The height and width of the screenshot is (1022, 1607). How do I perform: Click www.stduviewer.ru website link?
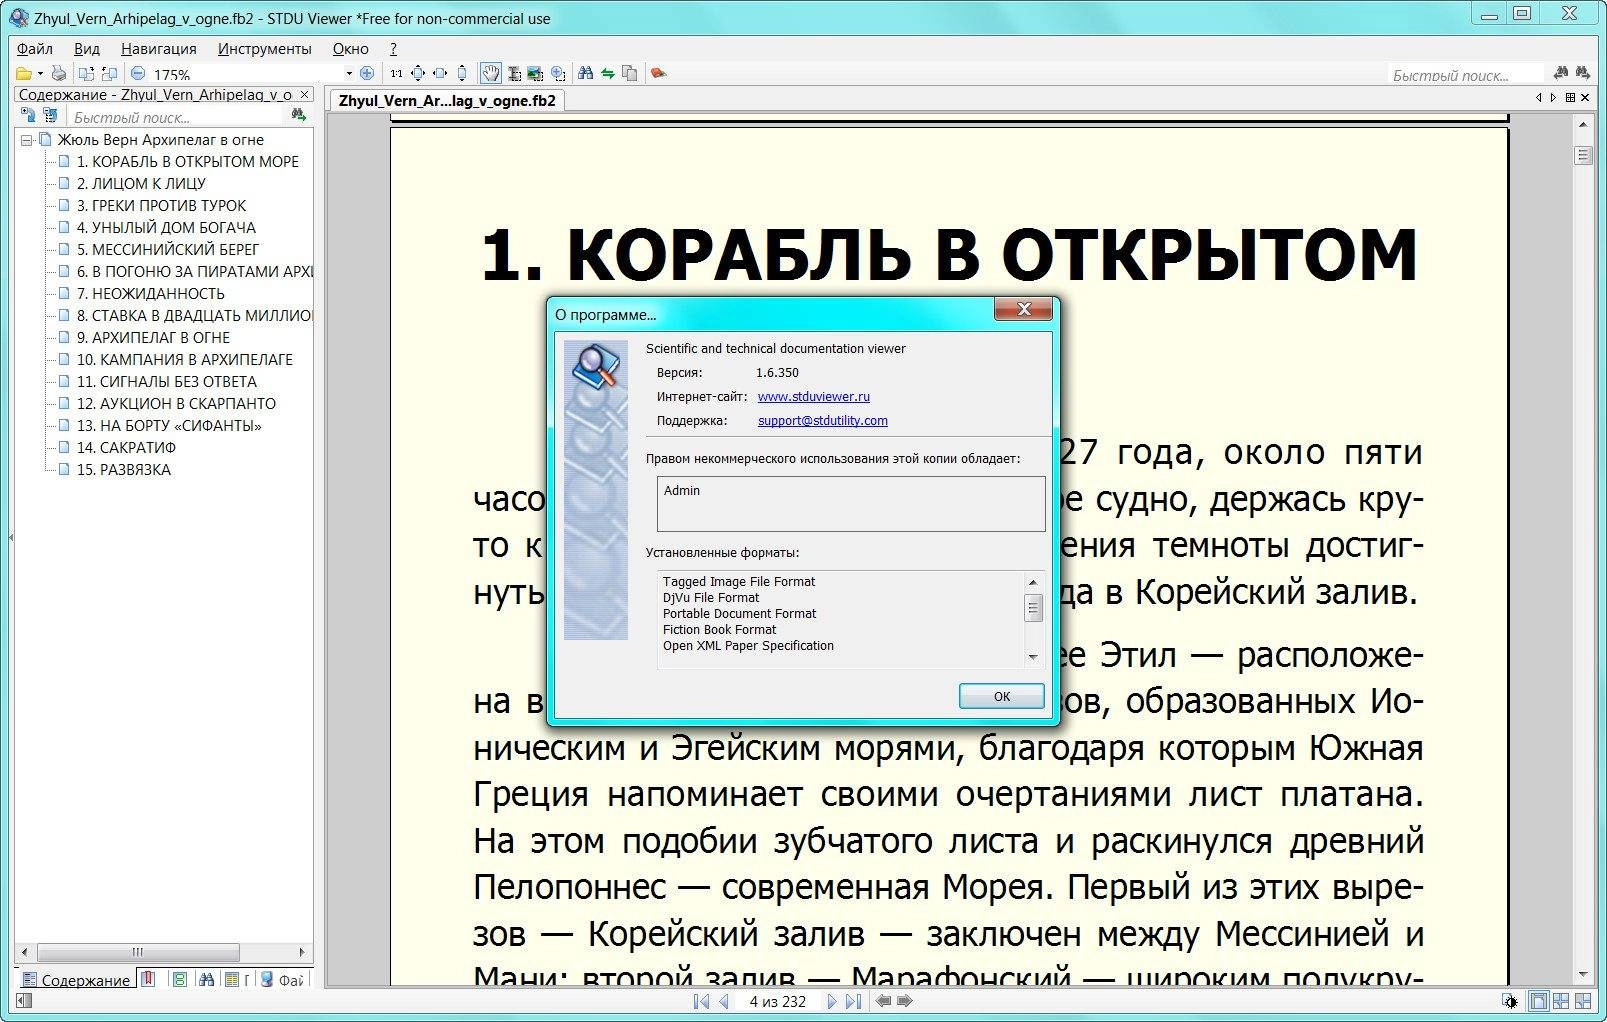[813, 397]
